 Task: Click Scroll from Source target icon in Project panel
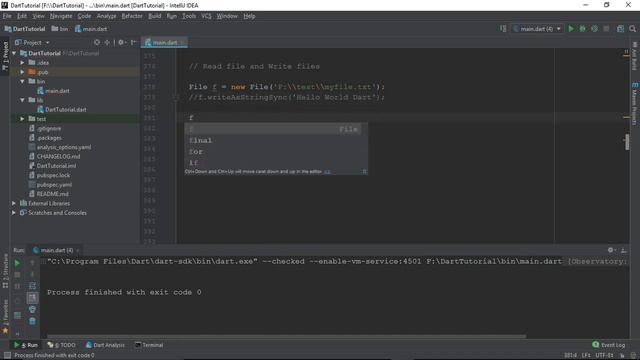[x=97, y=42]
